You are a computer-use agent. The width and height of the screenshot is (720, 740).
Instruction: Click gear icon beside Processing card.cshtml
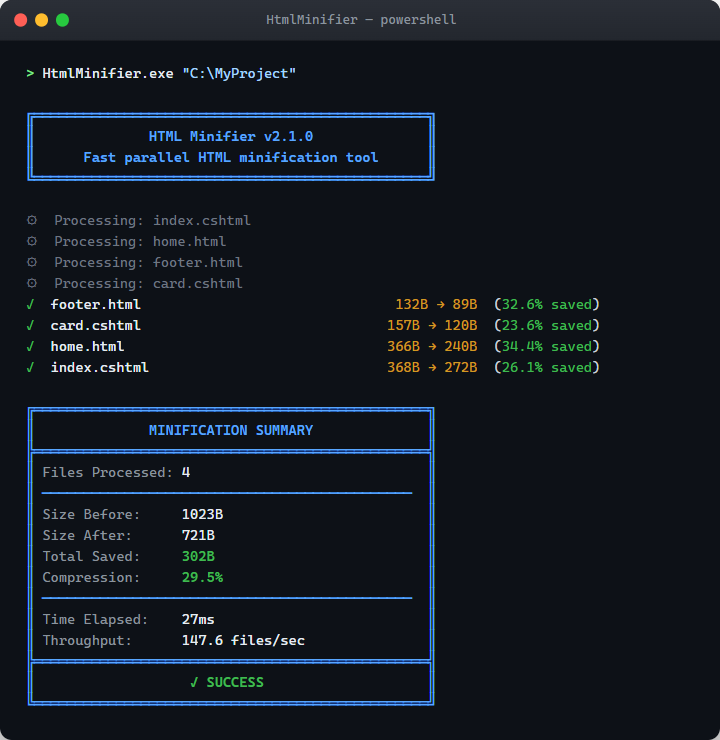32,283
